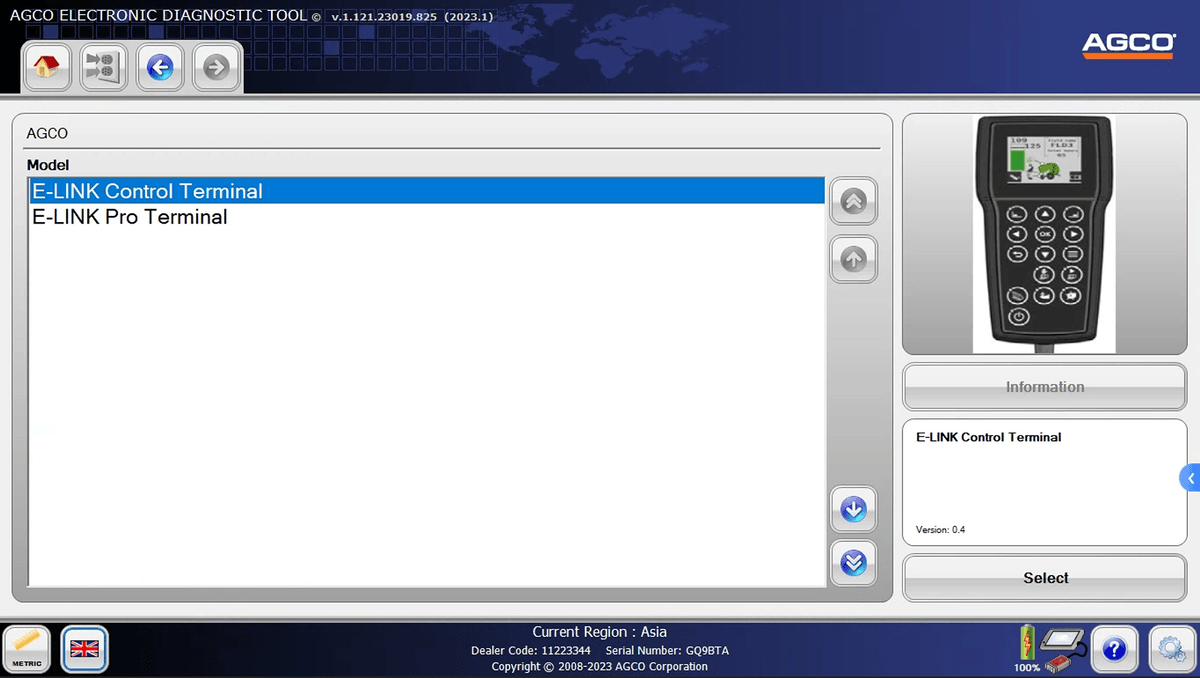
Task: Expand the side panel with blue chevron
Action: pos(1190,478)
